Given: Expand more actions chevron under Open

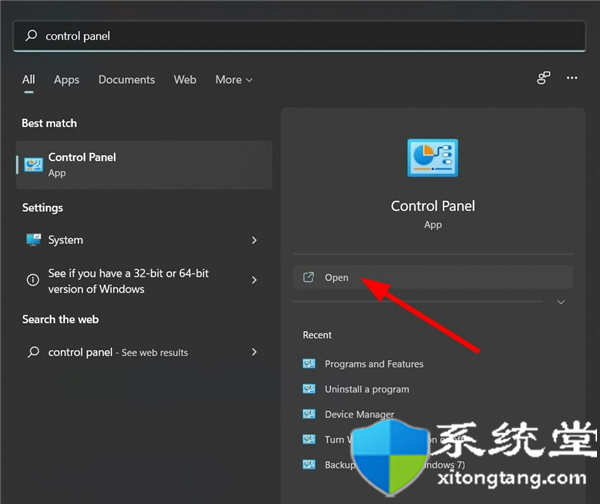Looking at the screenshot, I should click(561, 302).
